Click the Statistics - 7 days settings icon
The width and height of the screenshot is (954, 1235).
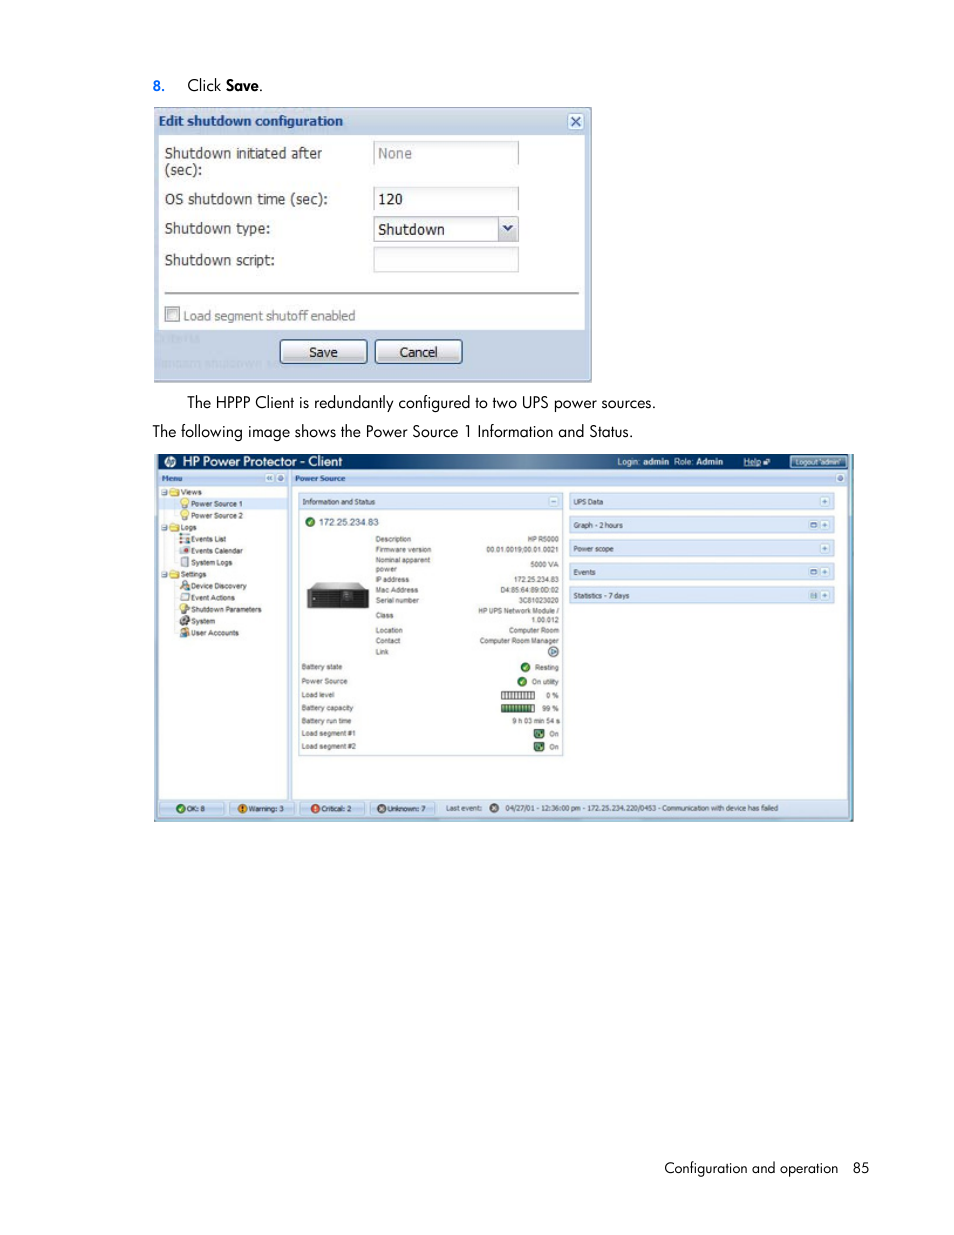[x=814, y=596]
